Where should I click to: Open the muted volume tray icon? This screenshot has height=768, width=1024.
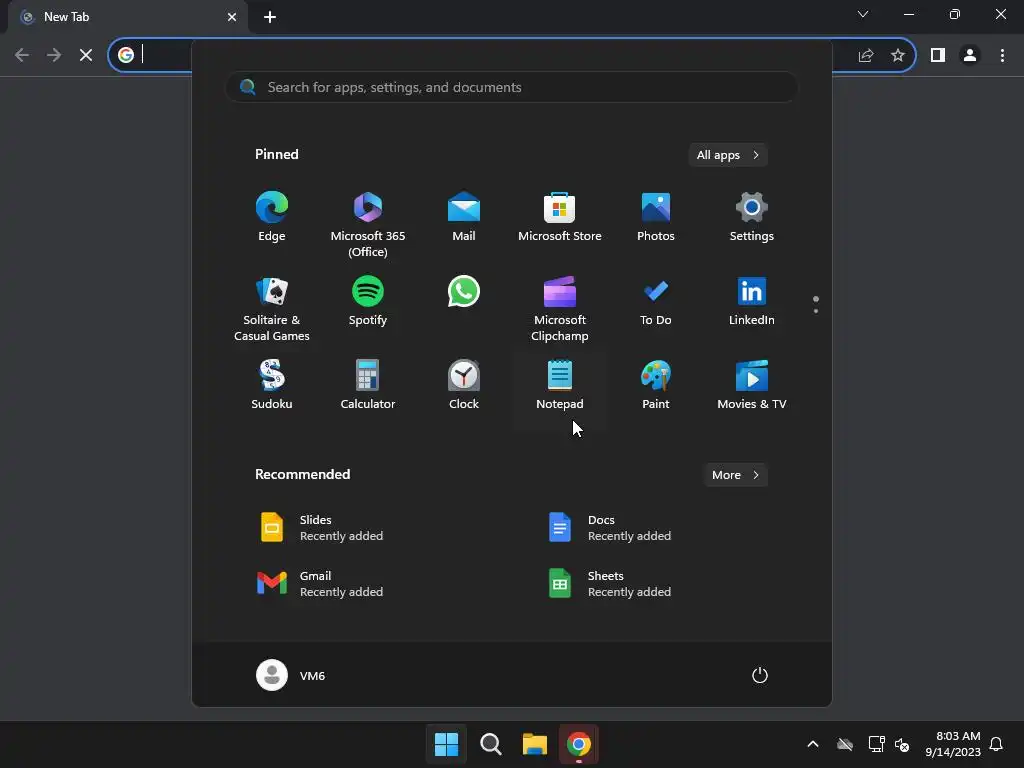pos(902,744)
